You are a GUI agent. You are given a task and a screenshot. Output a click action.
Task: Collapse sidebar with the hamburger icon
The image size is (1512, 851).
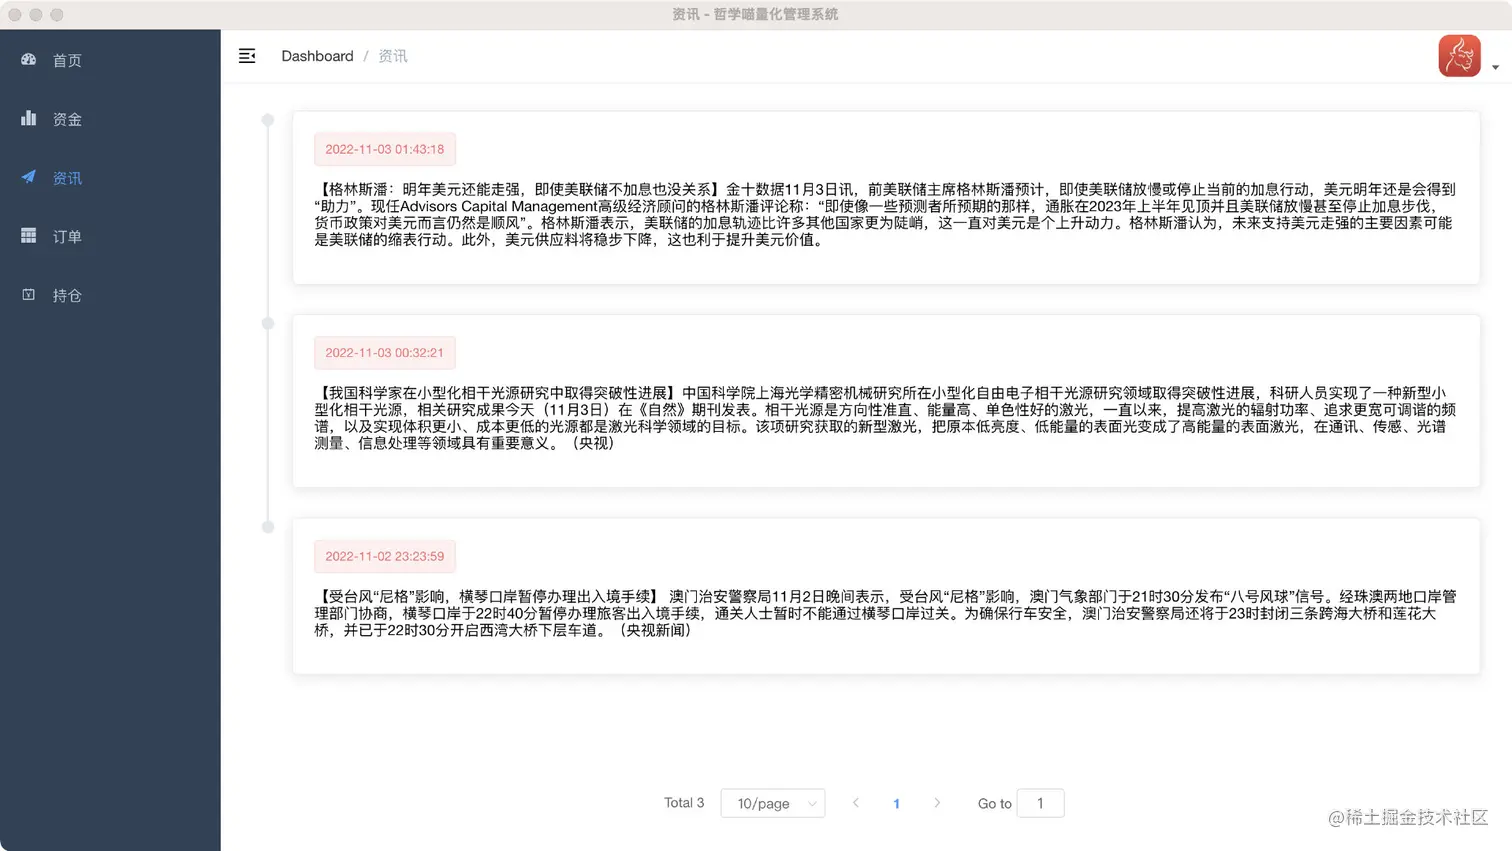point(247,56)
